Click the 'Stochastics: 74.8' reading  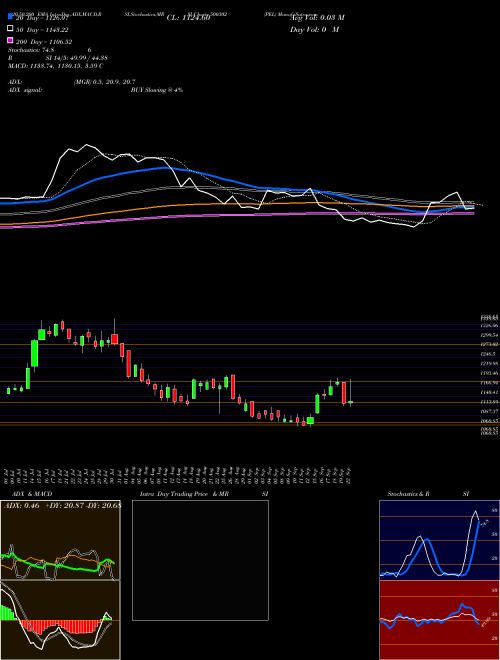coord(31,50)
